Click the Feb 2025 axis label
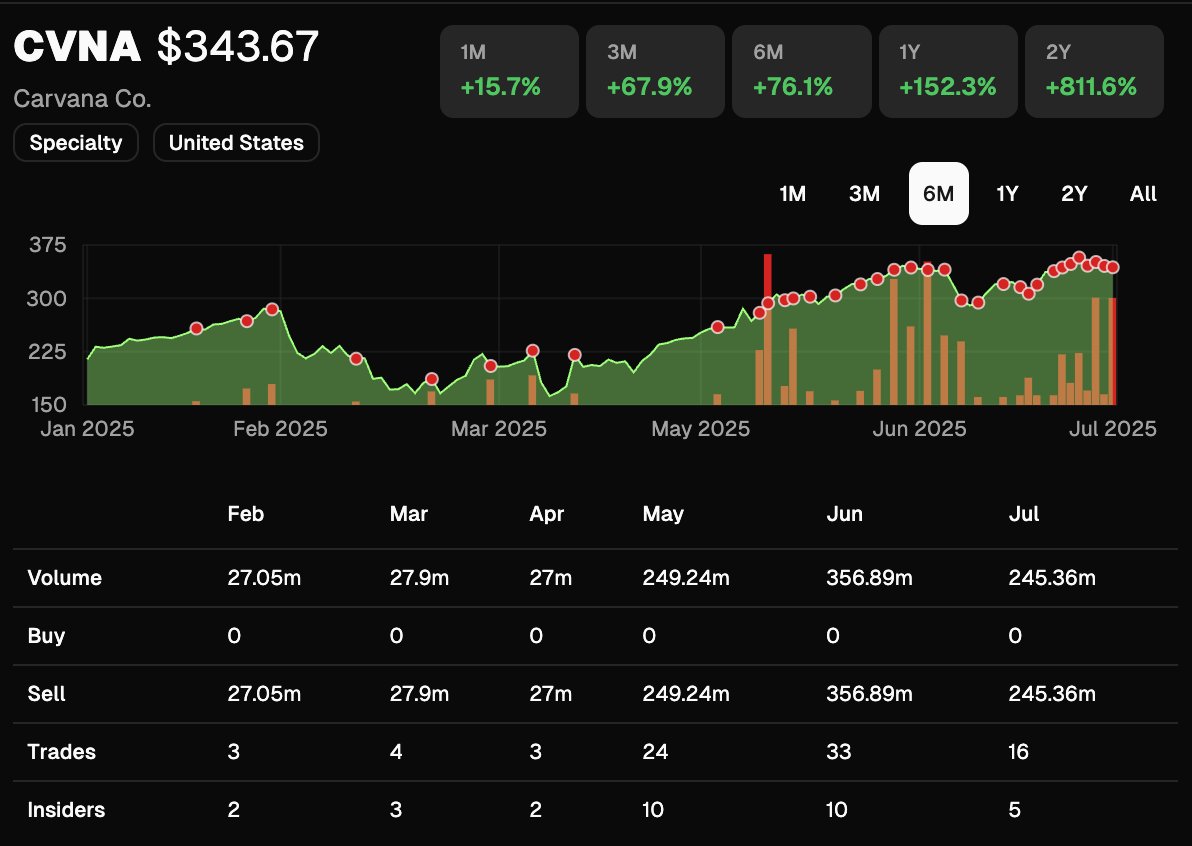 tap(281, 429)
